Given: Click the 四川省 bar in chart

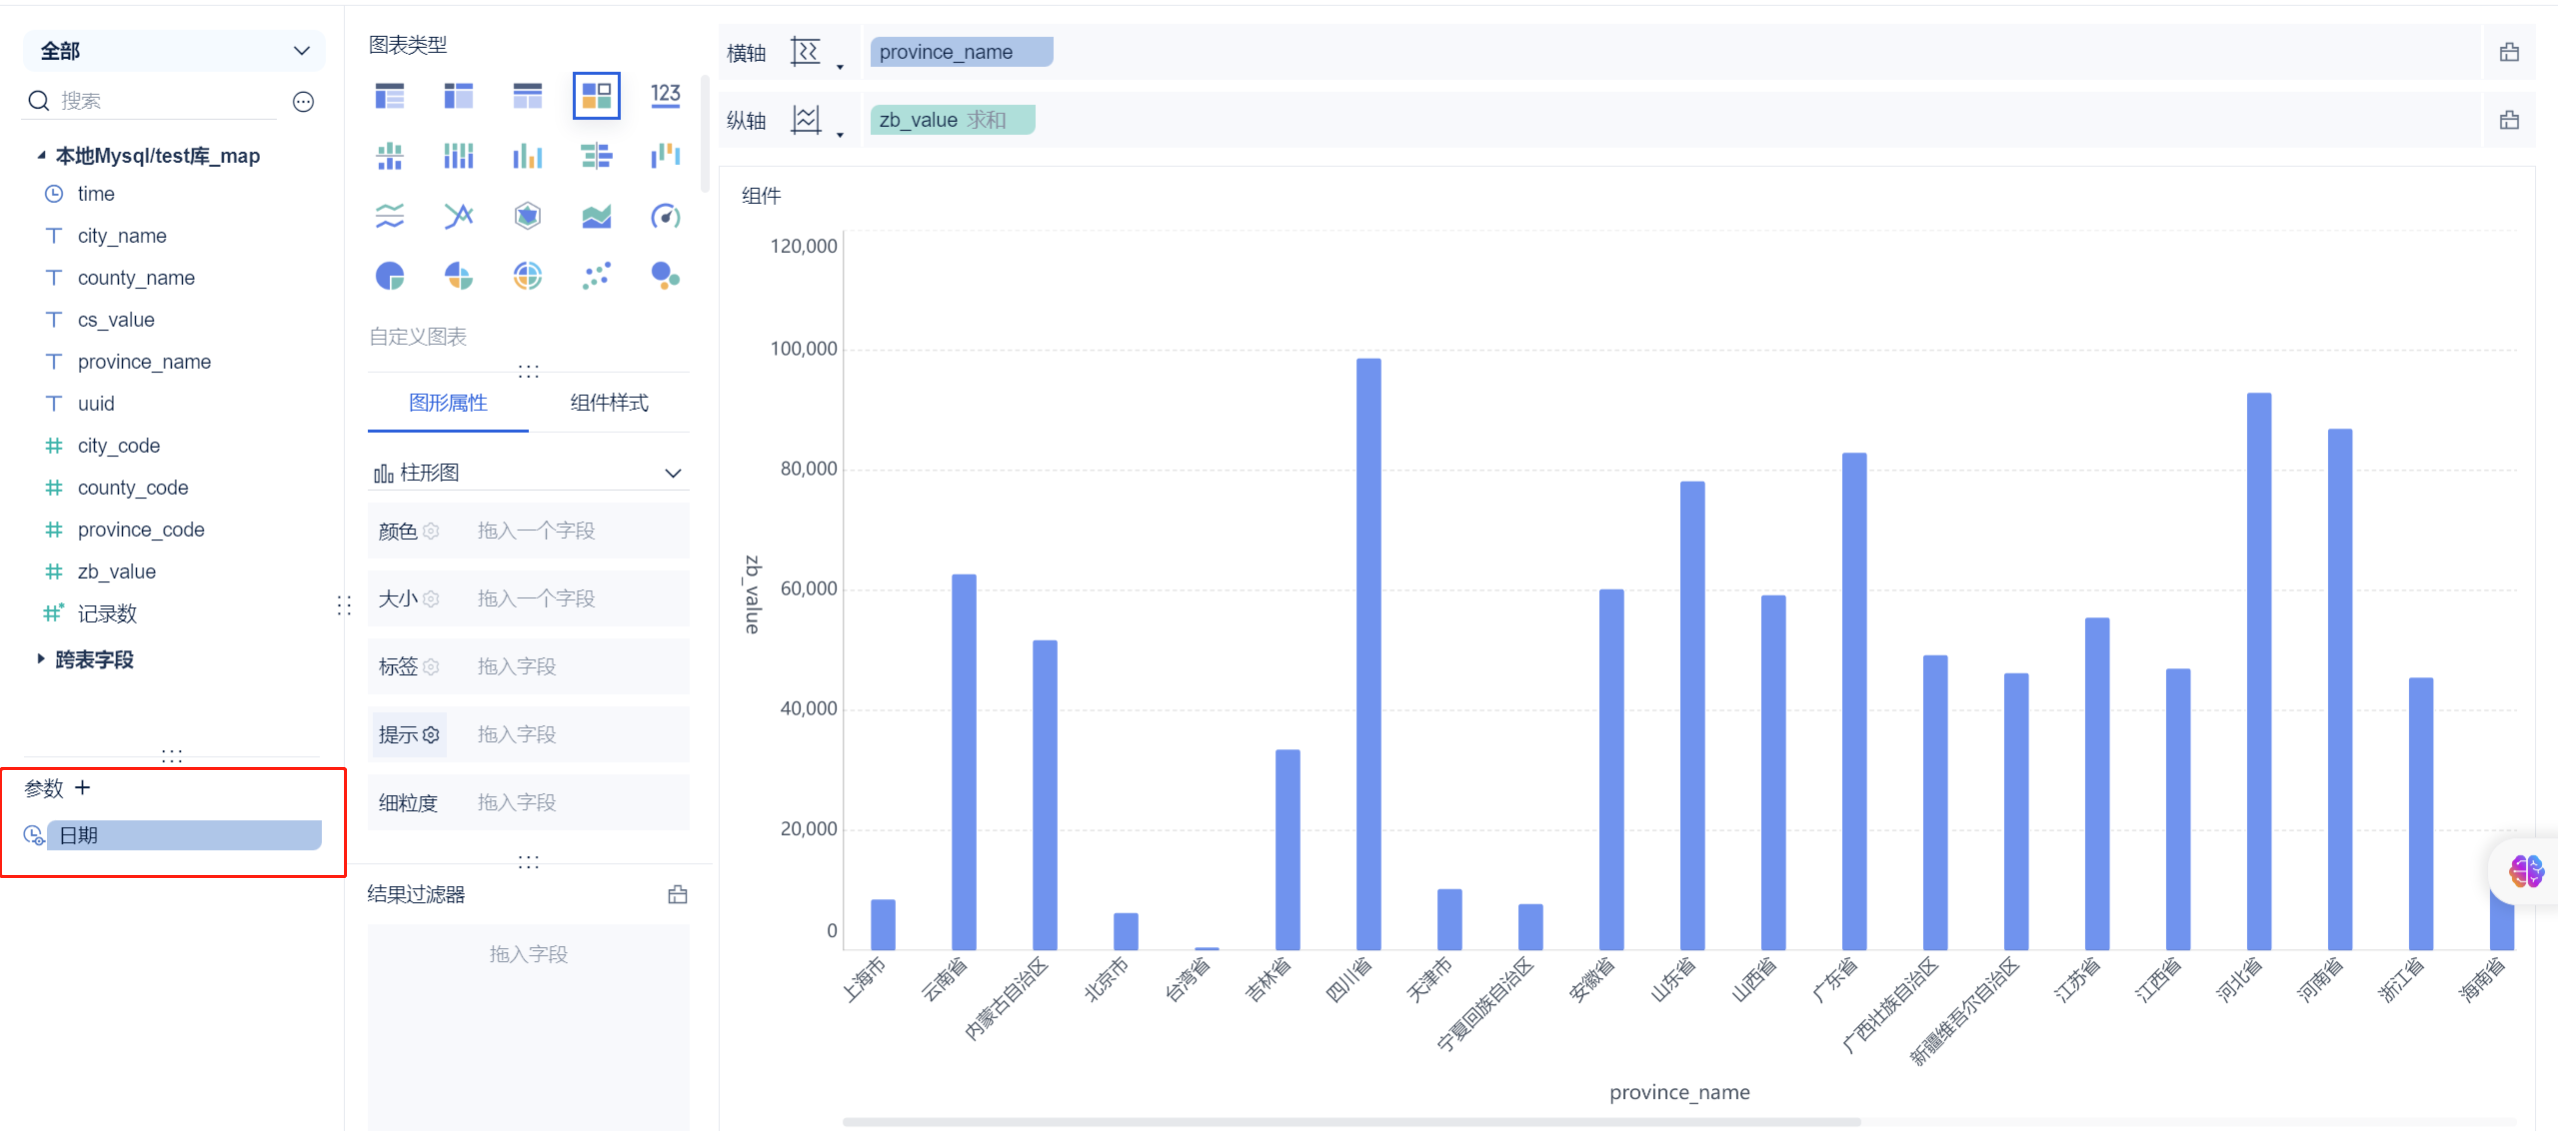Looking at the screenshot, I should tap(1368, 654).
